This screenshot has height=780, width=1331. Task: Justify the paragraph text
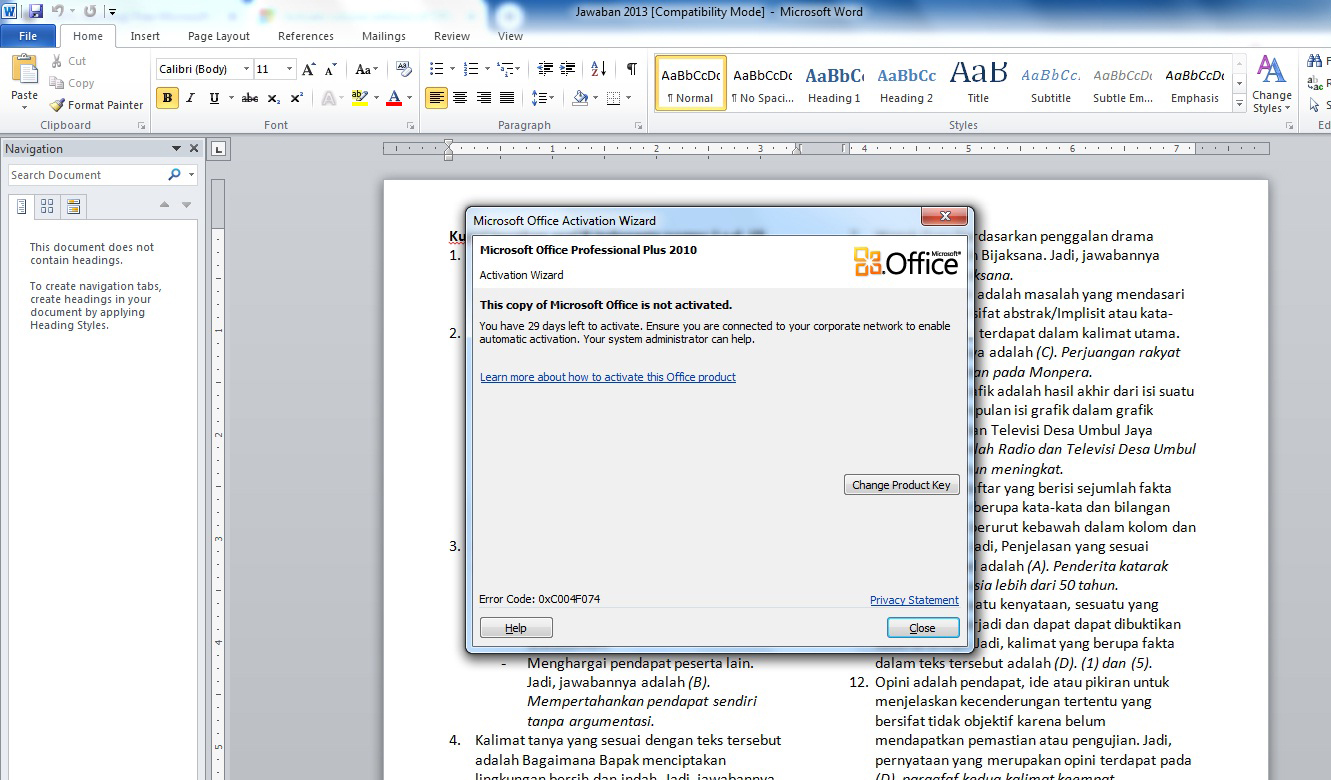point(508,98)
